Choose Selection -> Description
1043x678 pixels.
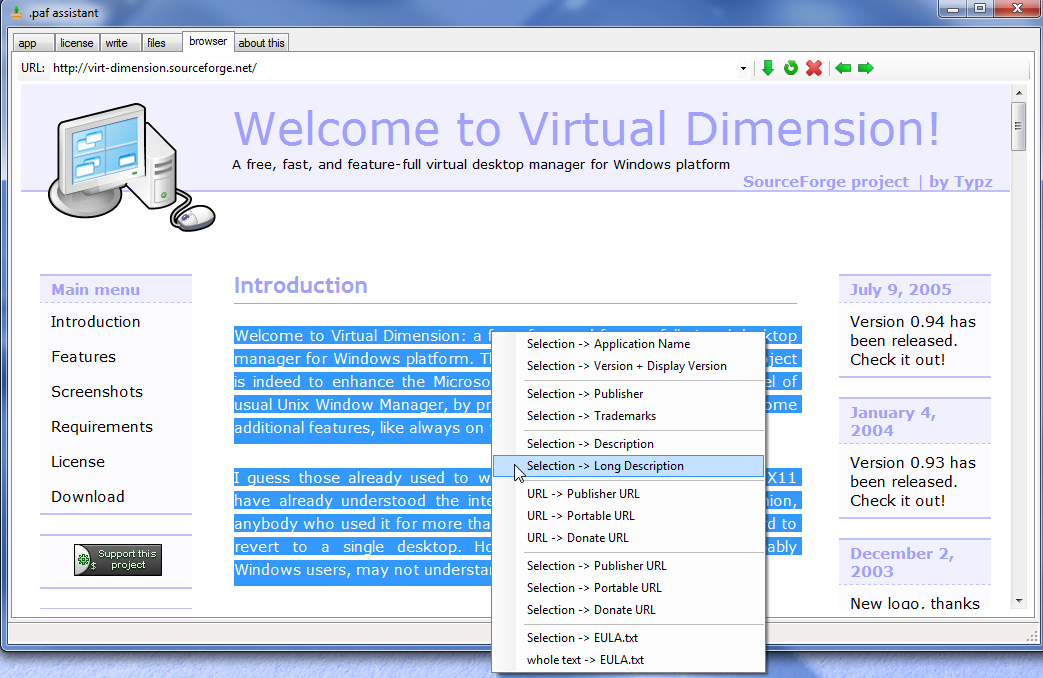pyautogui.click(x=628, y=444)
